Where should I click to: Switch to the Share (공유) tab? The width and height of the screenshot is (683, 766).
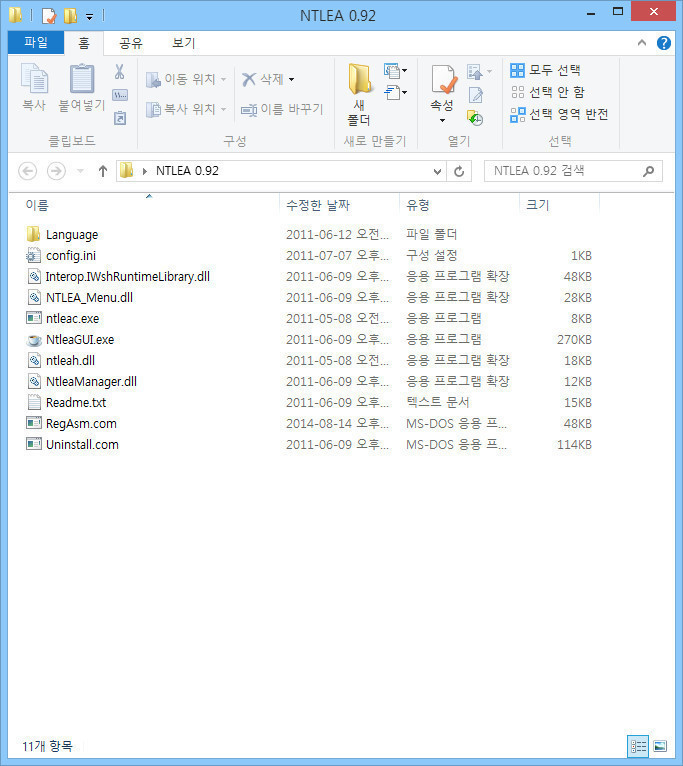pyautogui.click(x=131, y=43)
